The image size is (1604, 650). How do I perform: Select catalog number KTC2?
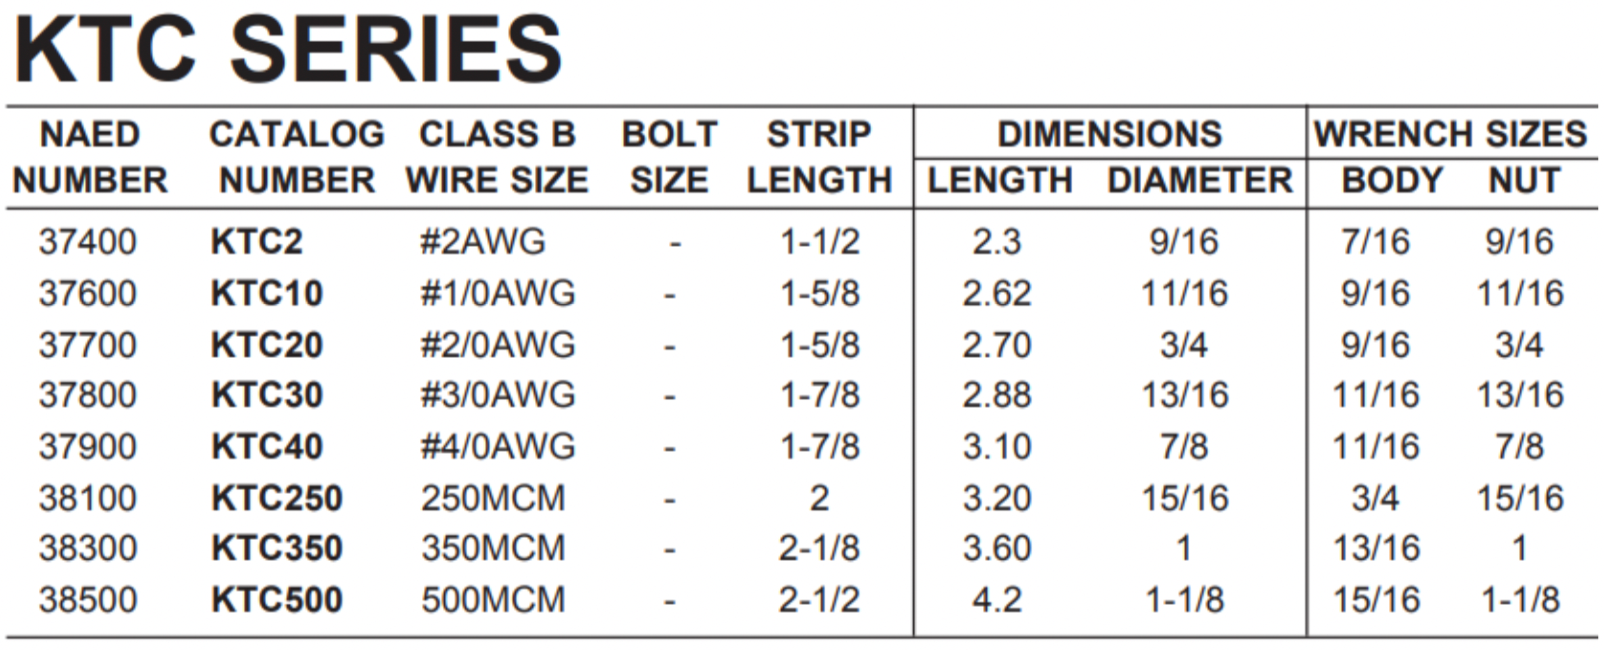256,241
